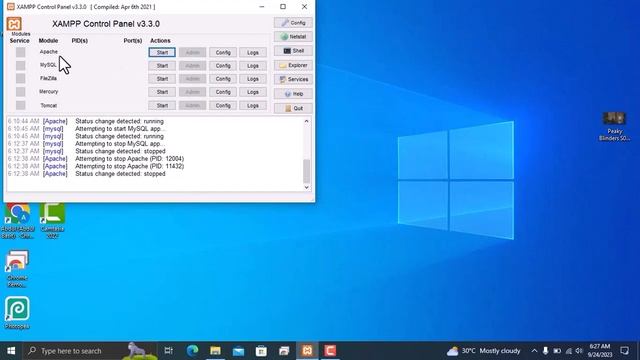Open the notification center icon

pyautogui.click(x=624, y=351)
